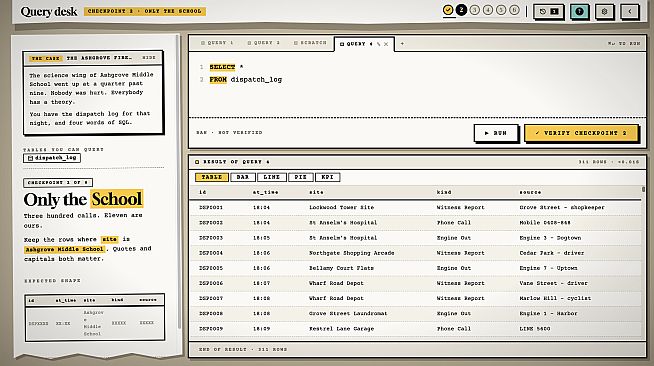This screenshot has height=366, width=654.
Task: Select the Grove Street - shopkeeper cell
Action: [562, 207]
